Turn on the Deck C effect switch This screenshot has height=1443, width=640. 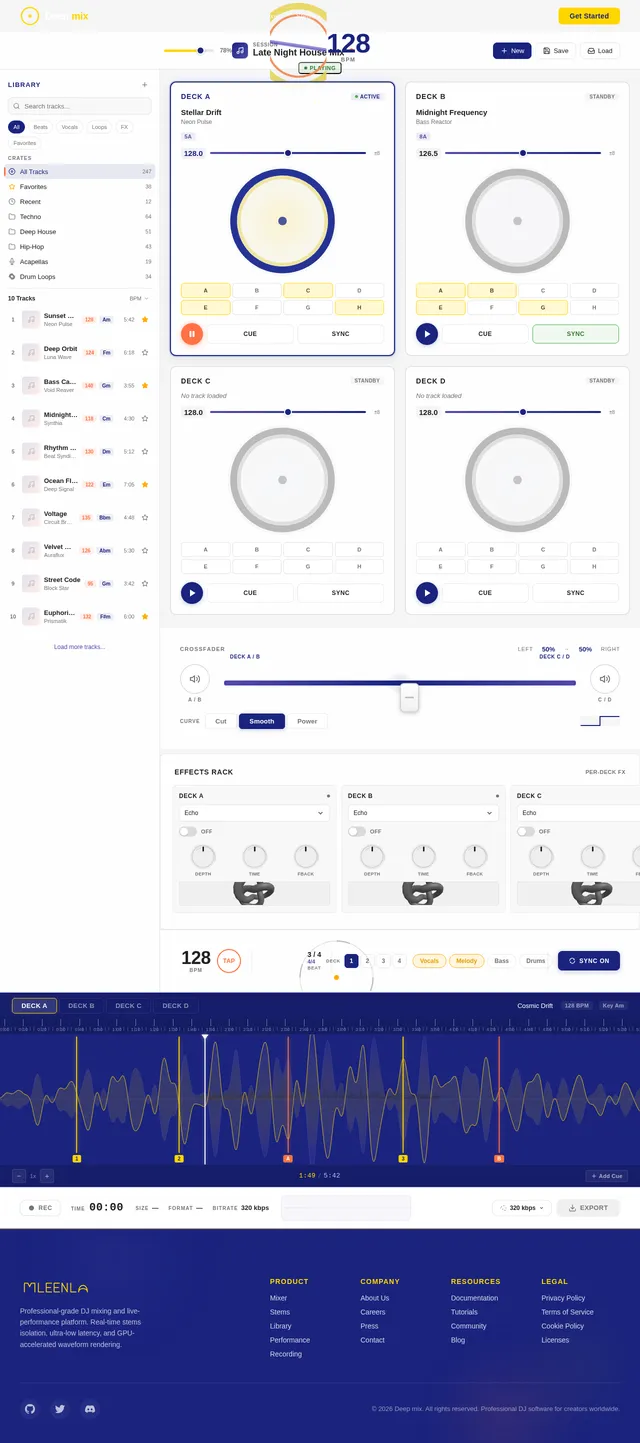click(526, 831)
